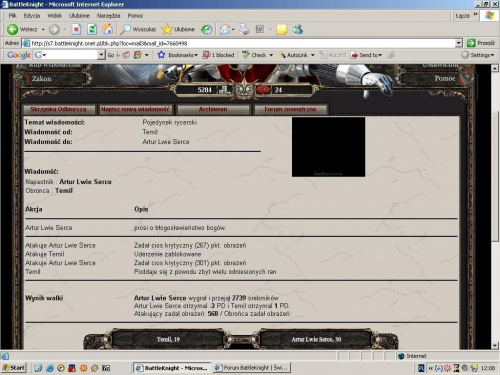The height and width of the screenshot is (375, 500).
Task: Click the Mail envelope icon
Action: click(225, 29)
